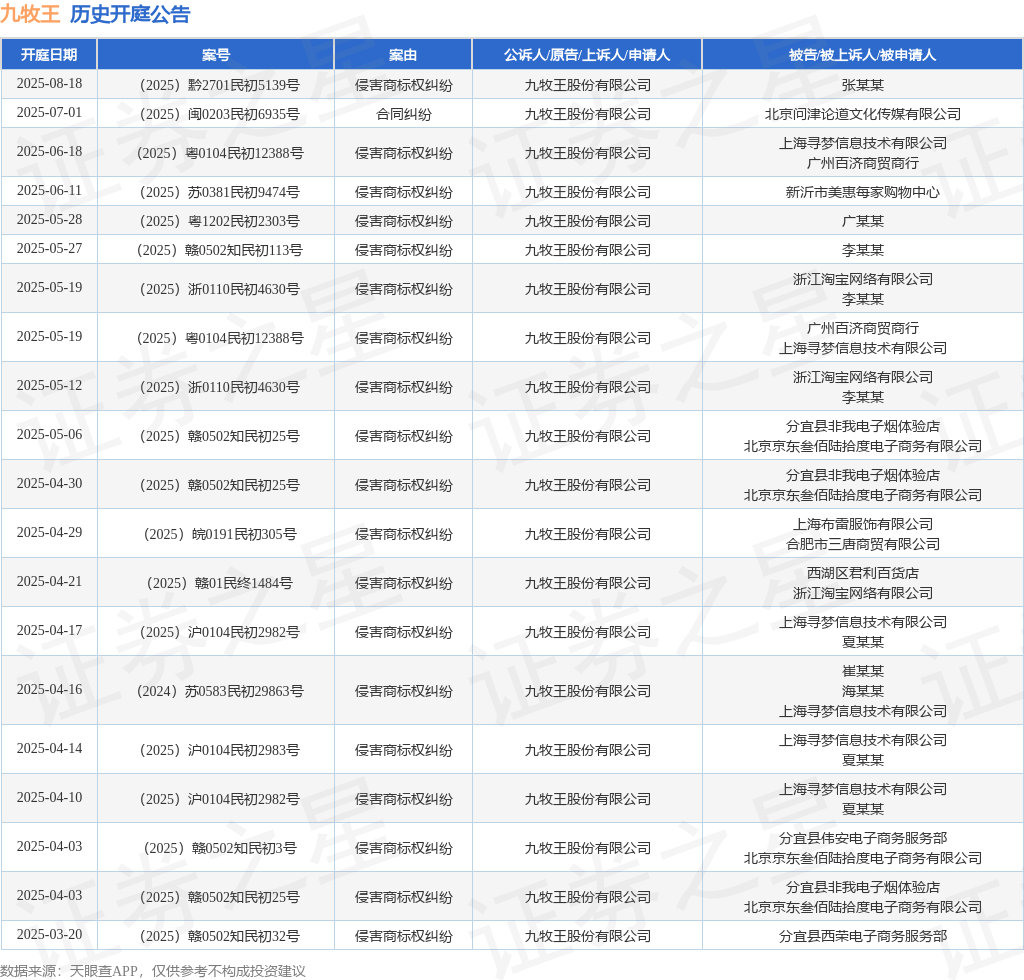1024x980 pixels.
Task: Click defendant 崔某某
Action: pos(863,671)
